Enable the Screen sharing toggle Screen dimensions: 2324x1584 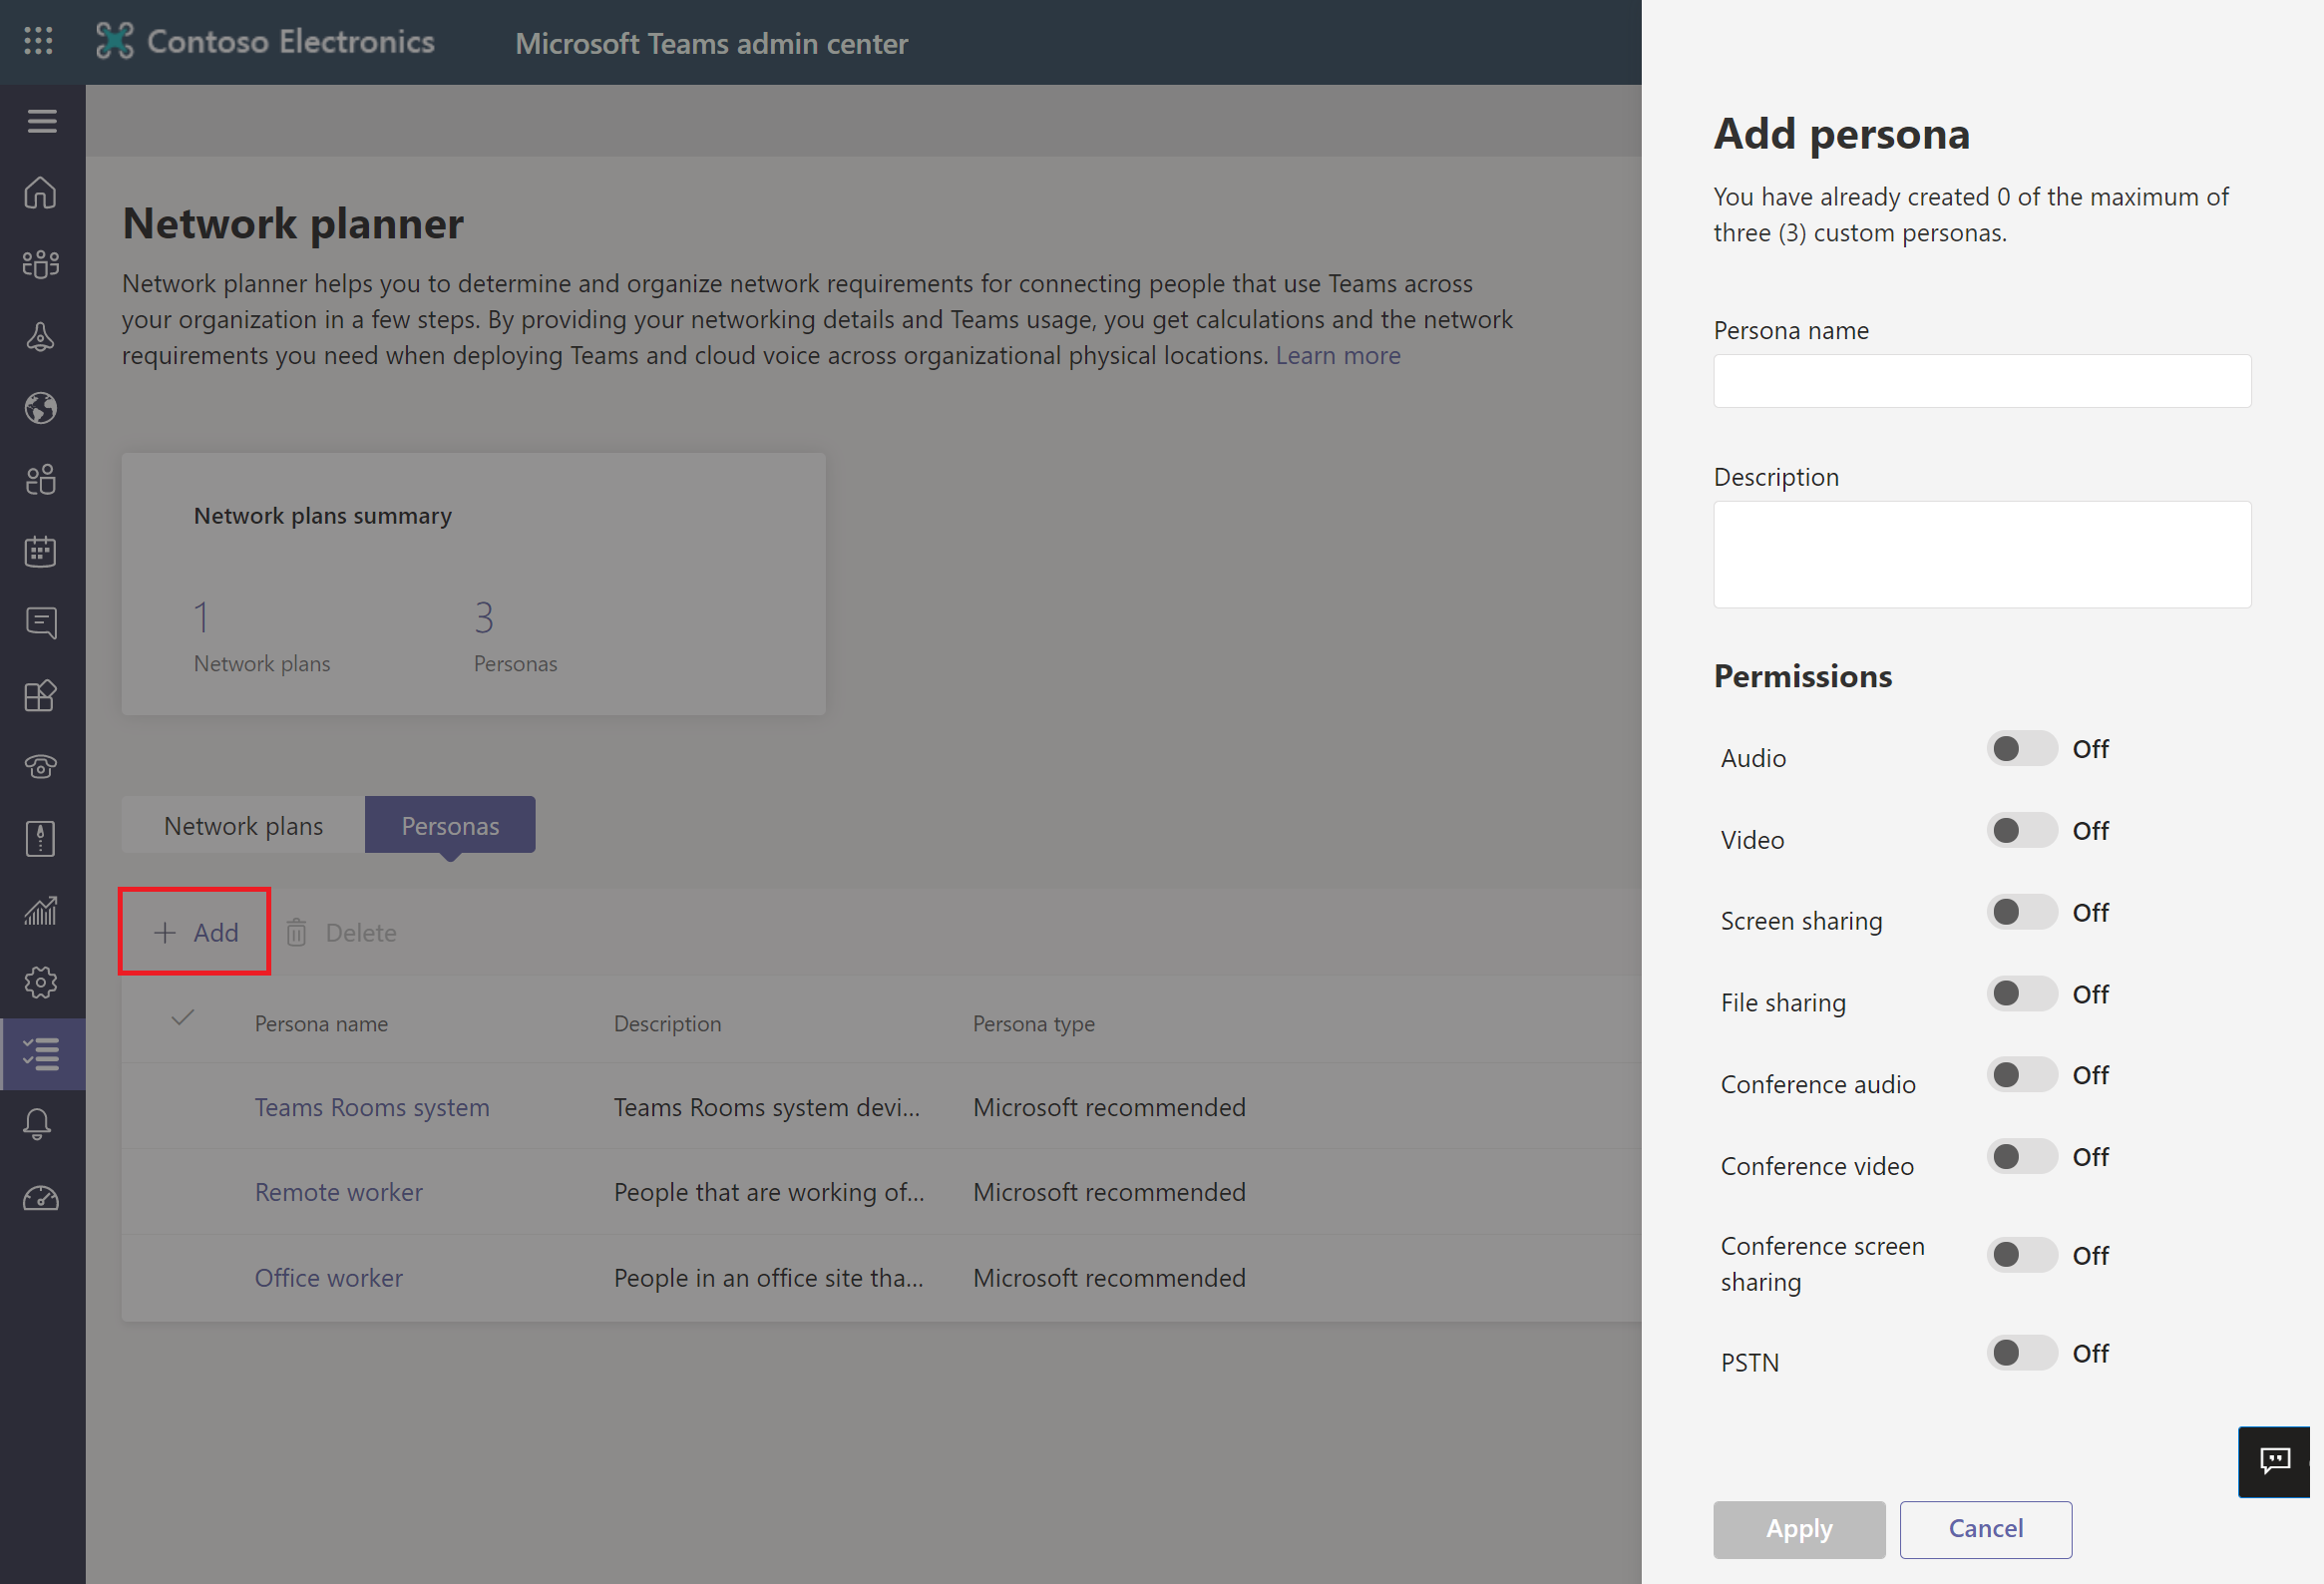click(x=2020, y=912)
